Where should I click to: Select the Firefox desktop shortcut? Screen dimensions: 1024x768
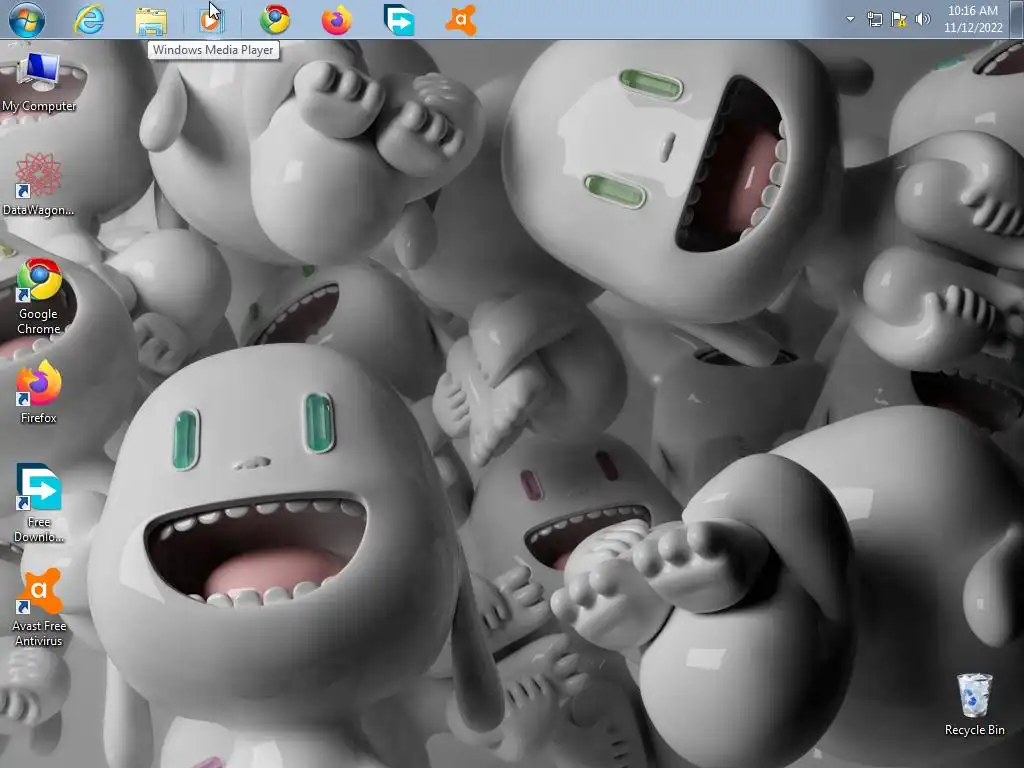tap(39, 392)
